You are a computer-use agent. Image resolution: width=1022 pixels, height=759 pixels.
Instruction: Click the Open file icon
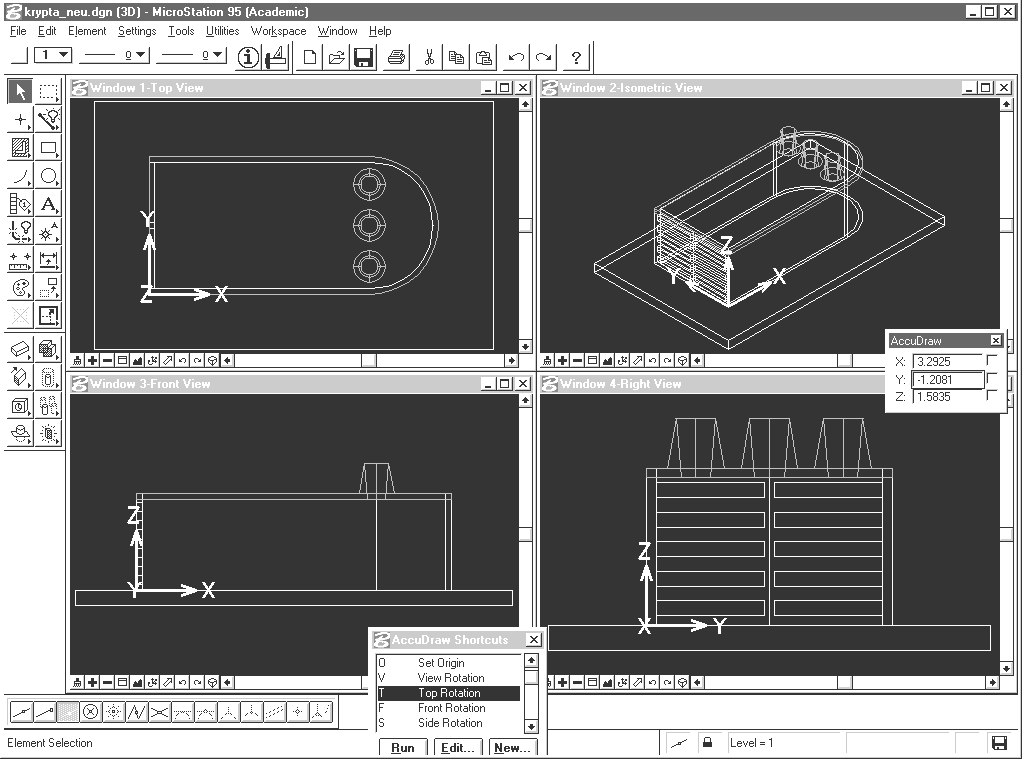pyautogui.click(x=336, y=57)
